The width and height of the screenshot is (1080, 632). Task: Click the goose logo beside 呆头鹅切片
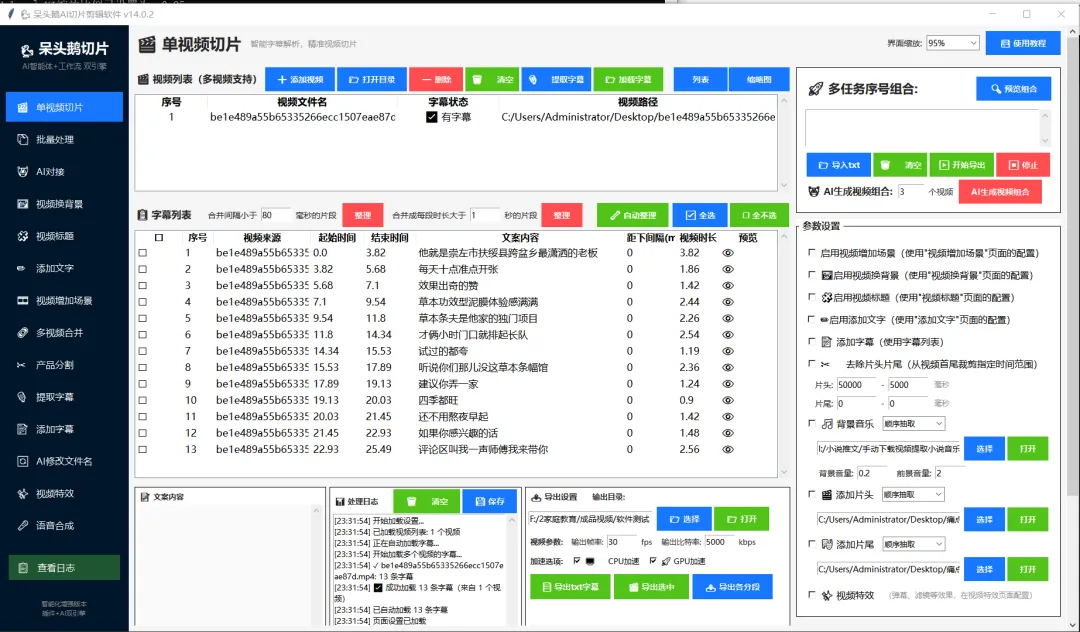pyautogui.click(x=26, y=50)
